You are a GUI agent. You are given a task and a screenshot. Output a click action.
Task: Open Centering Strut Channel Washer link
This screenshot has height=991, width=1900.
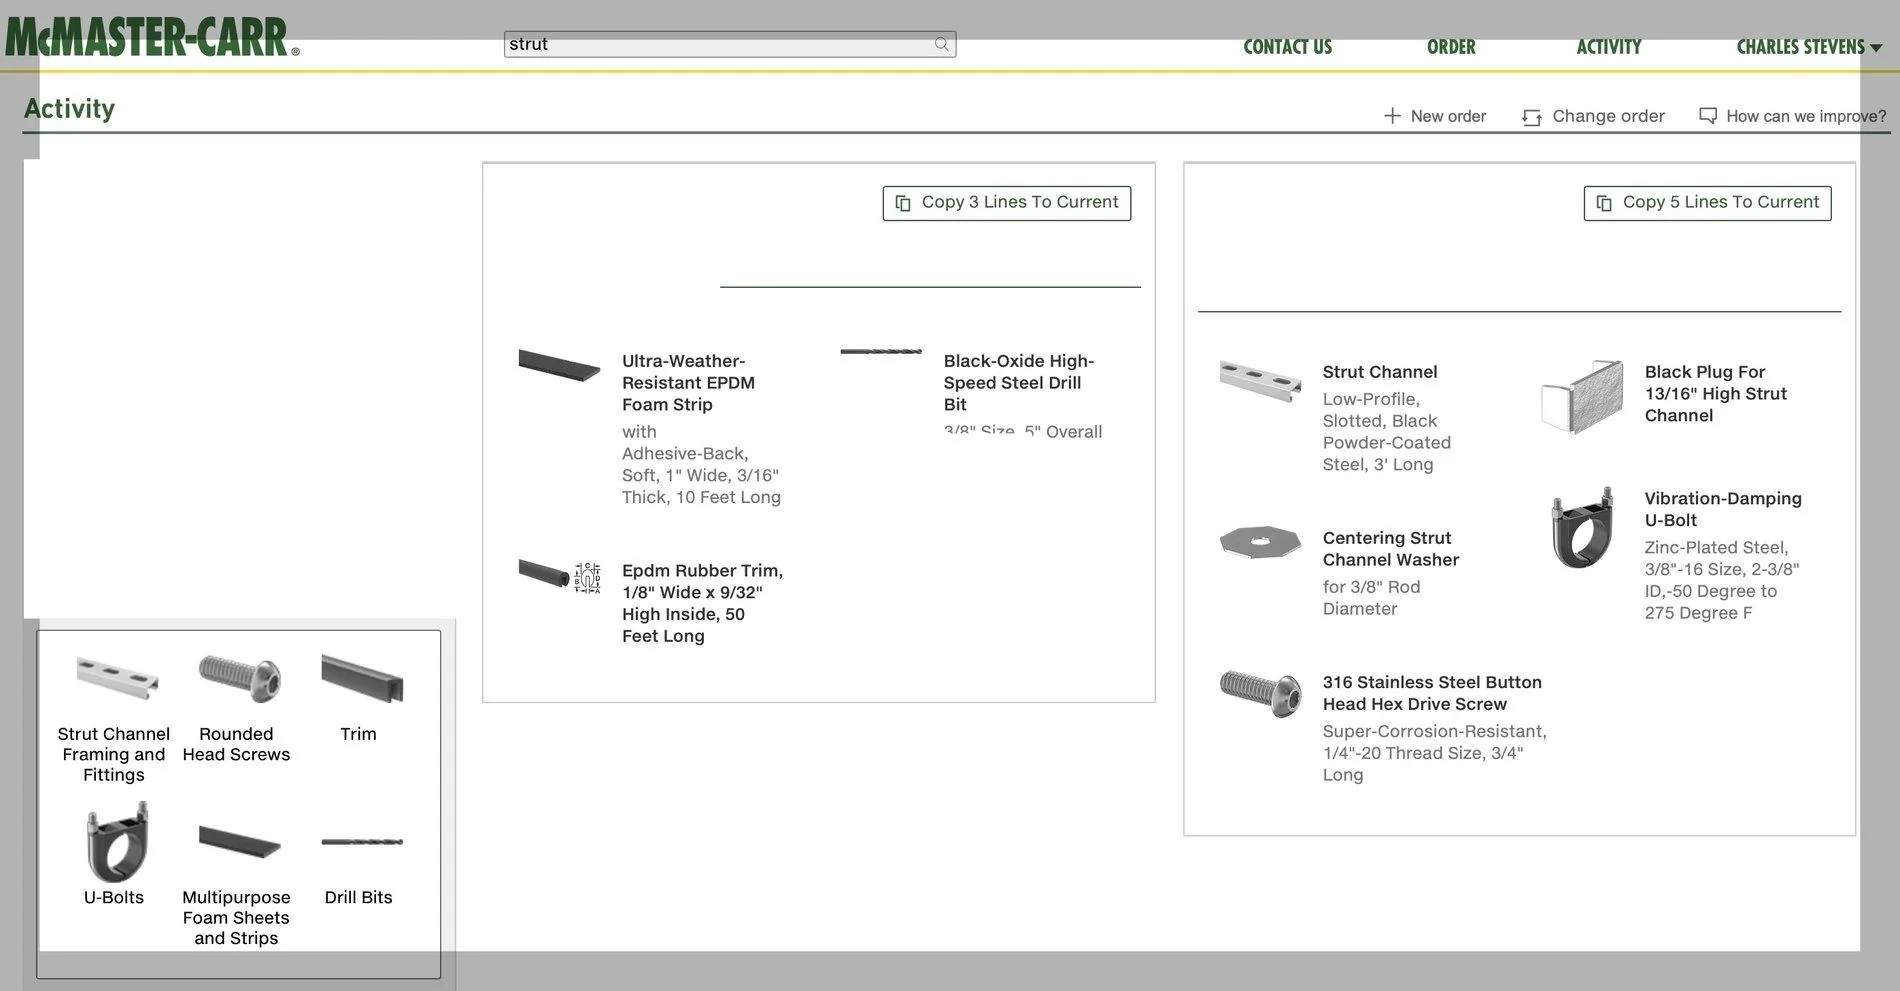coord(1391,549)
